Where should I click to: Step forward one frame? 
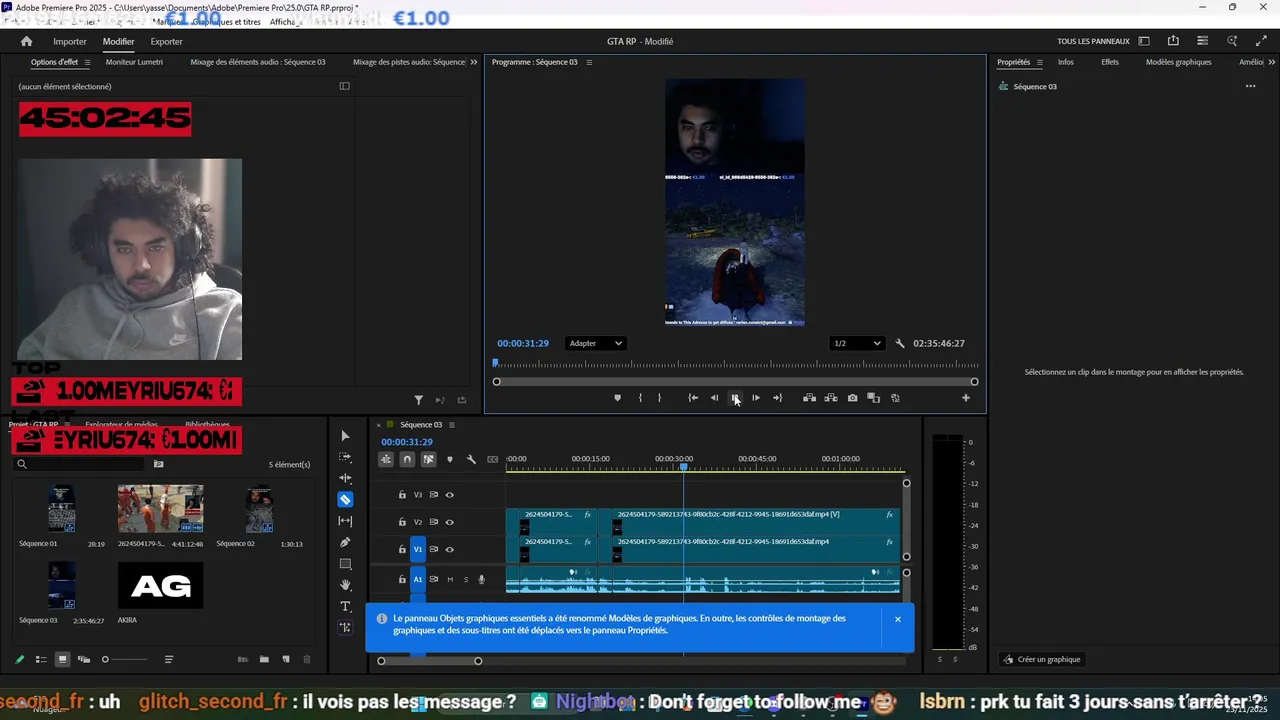756,398
